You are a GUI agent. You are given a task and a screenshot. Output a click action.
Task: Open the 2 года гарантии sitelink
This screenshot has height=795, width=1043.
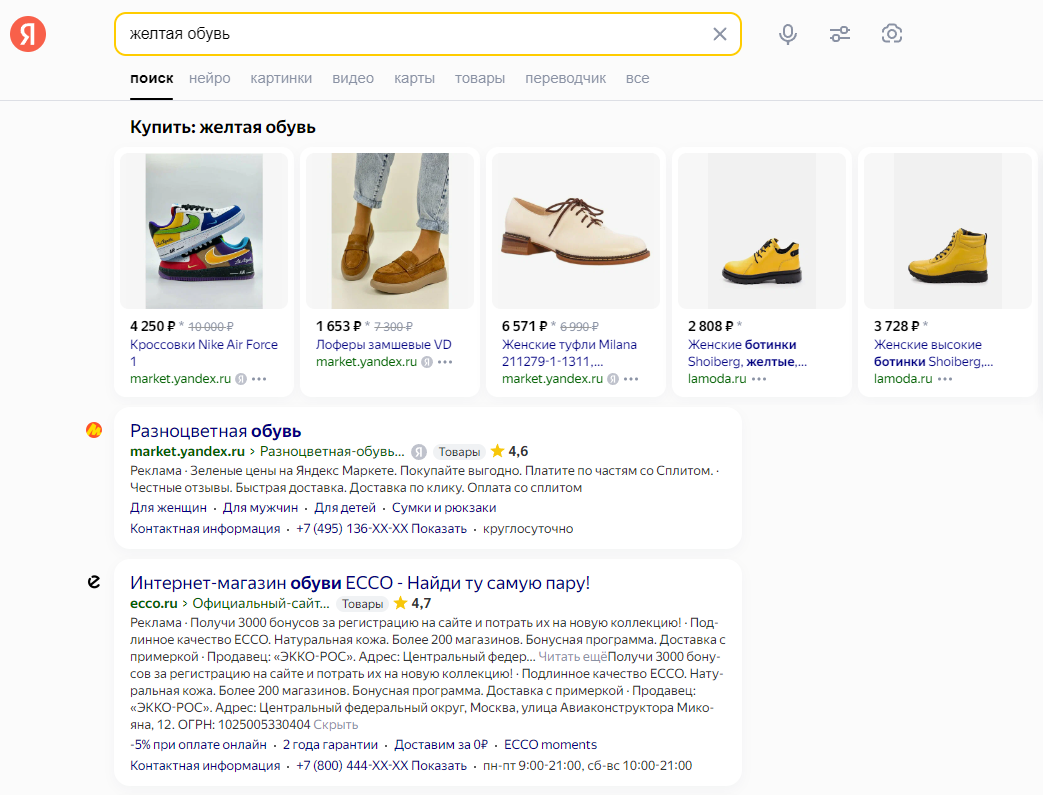point(330,744)
